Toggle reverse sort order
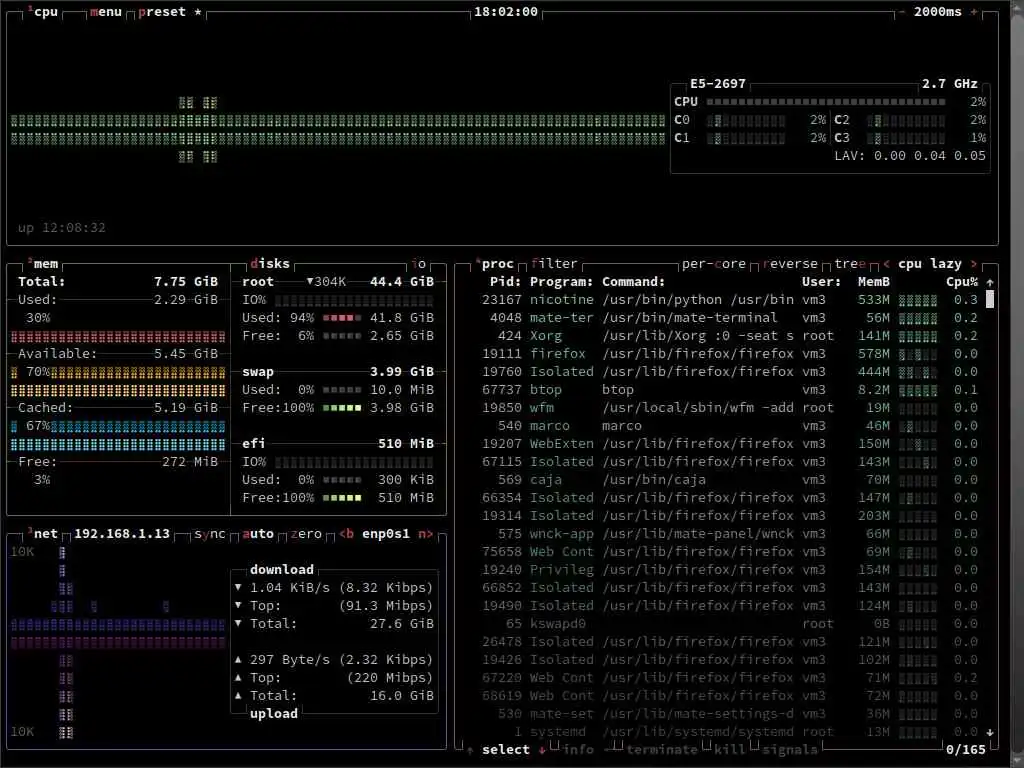 (790, 264)
